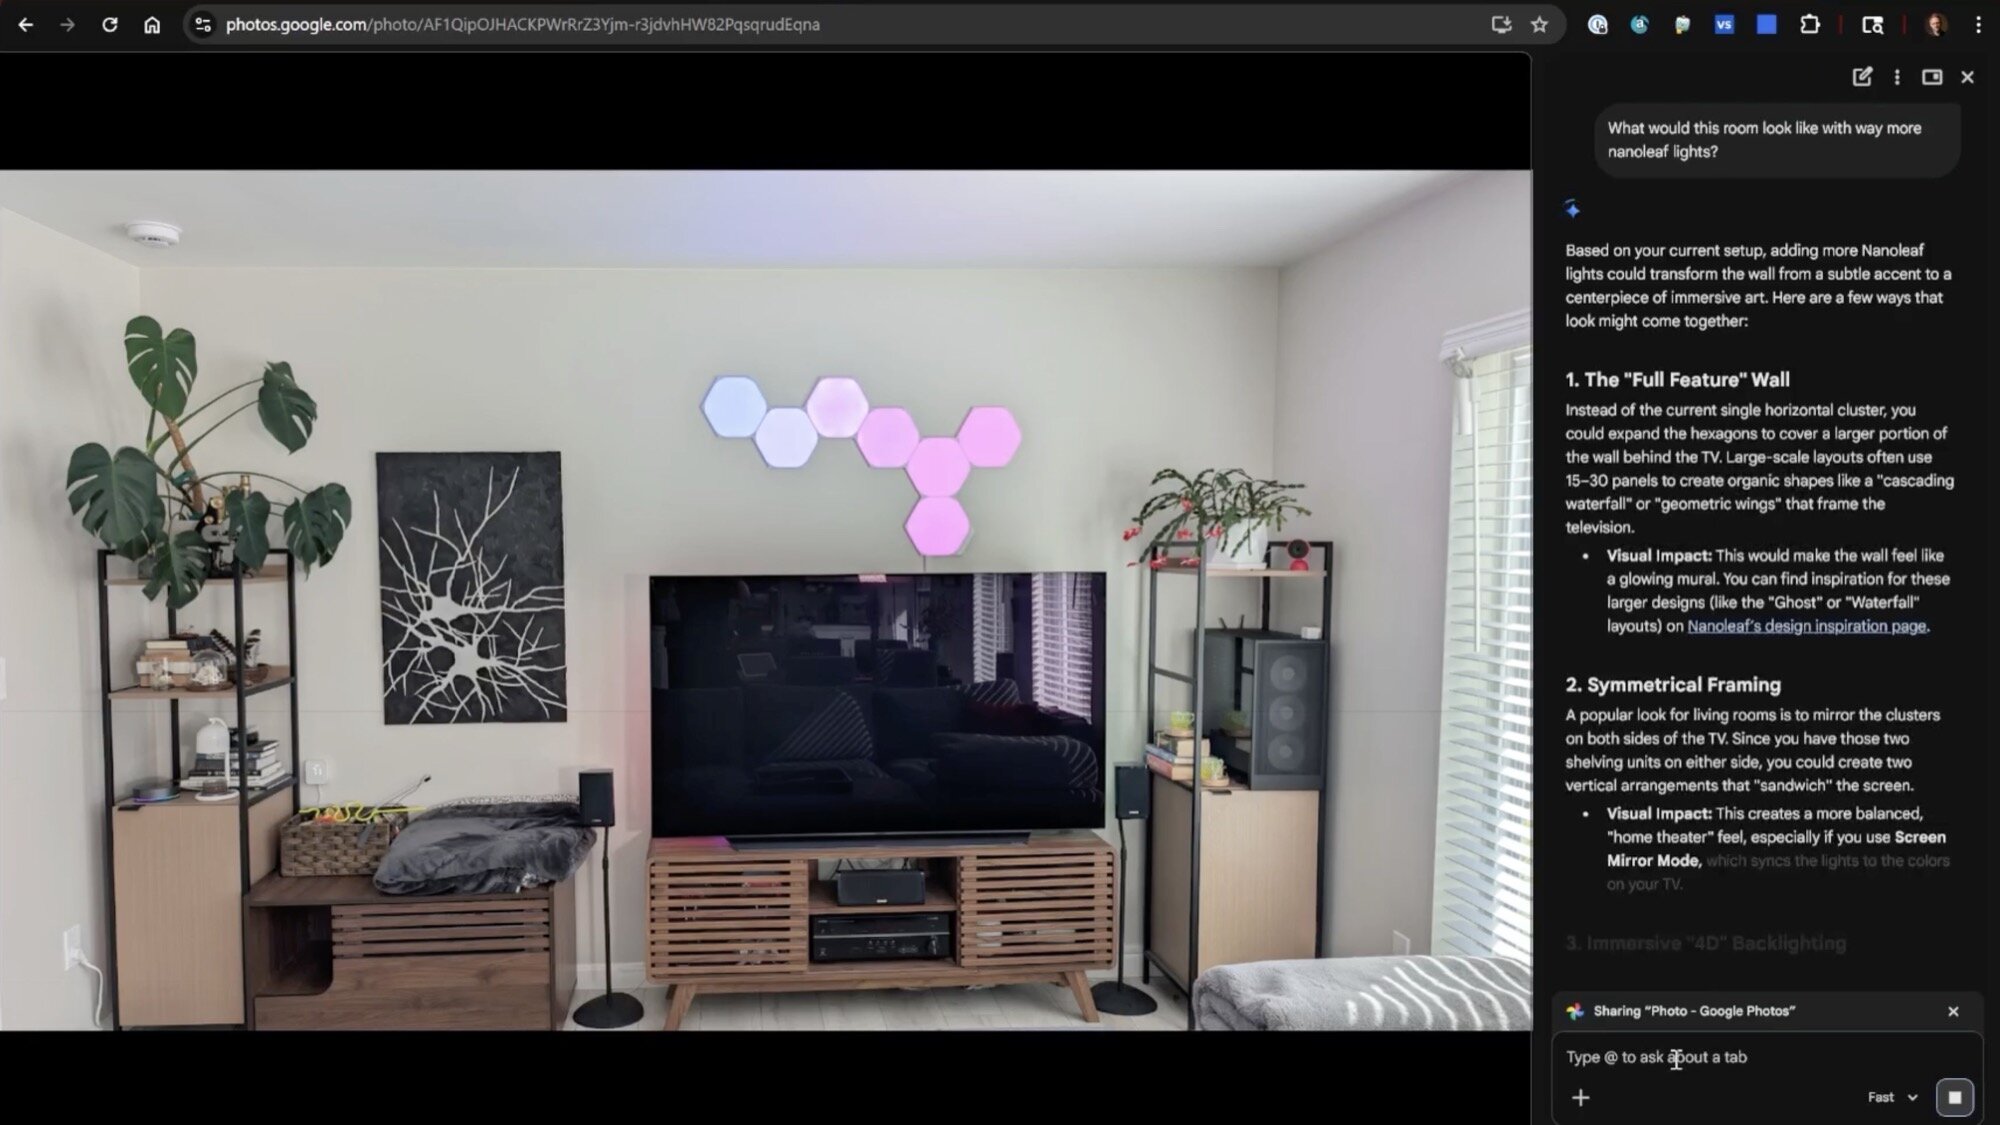Open the profile menu via the avatar

tap(1937, 25)
